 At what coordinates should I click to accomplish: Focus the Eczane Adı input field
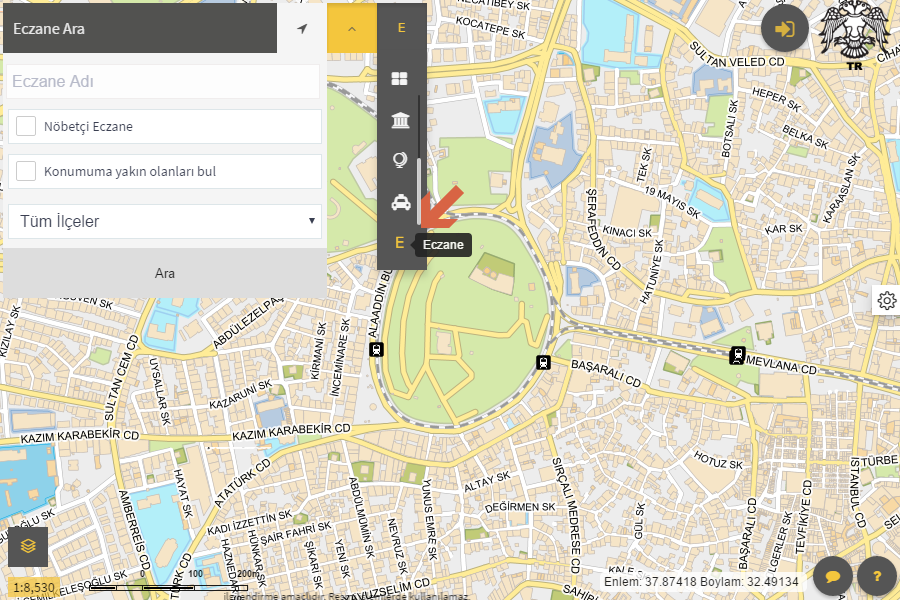(164, 83)
